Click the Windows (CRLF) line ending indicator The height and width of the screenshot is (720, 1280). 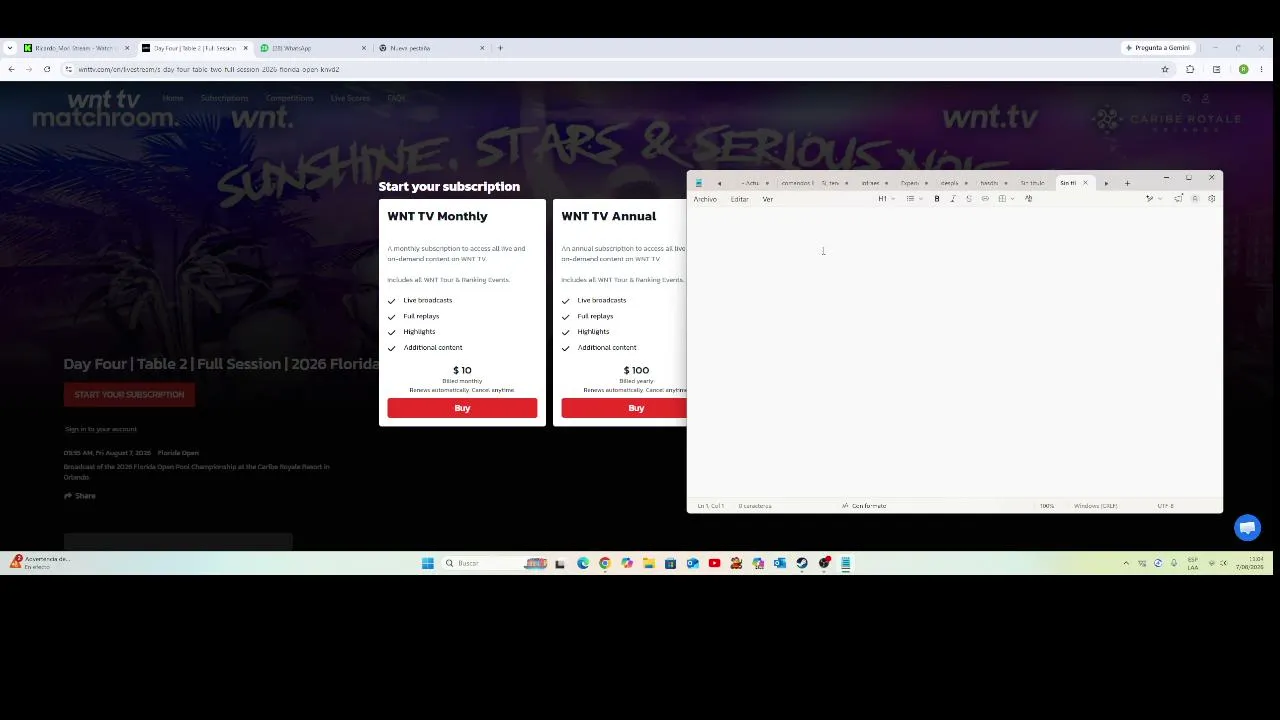(x=1095, y=506)
